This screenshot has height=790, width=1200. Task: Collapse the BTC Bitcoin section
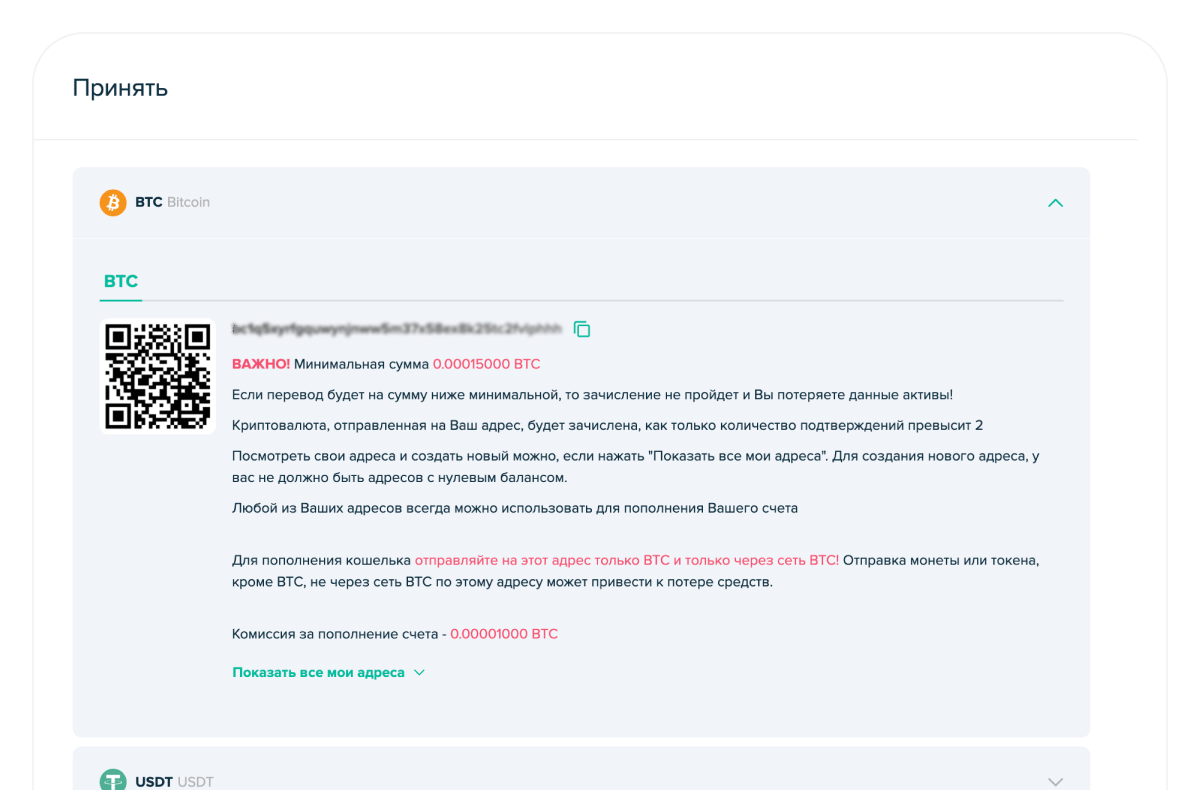click(1055, 203)
